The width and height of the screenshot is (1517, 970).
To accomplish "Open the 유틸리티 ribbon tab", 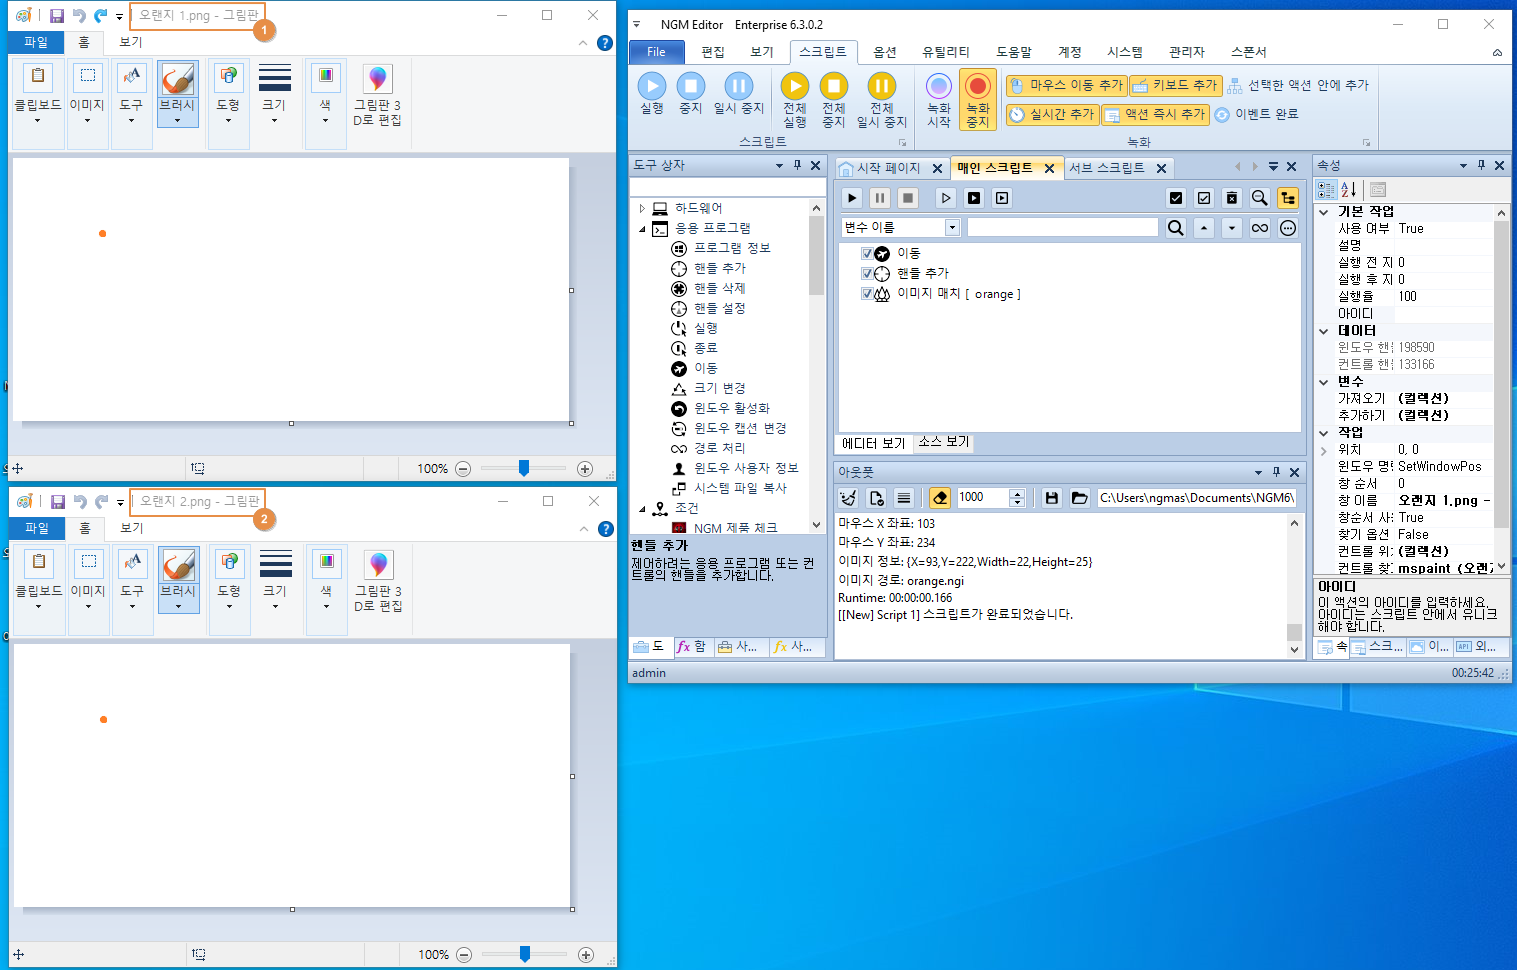I will (946, 52).
